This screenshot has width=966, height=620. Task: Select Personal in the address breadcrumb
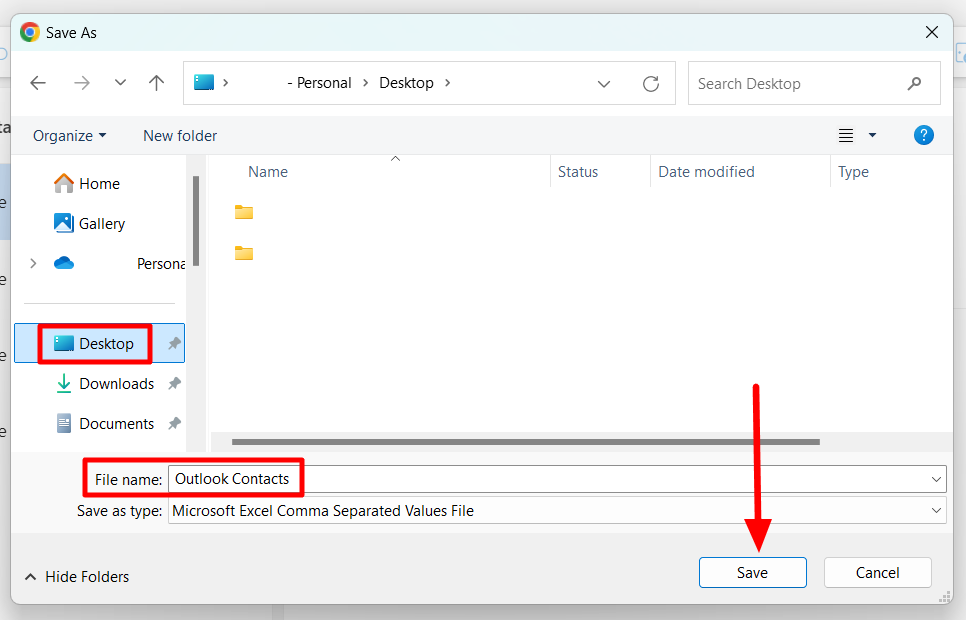point(323,83)
